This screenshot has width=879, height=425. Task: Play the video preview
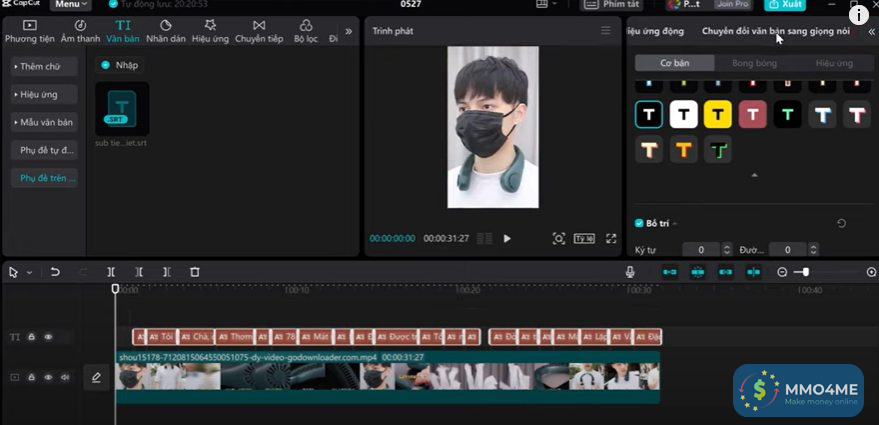(x=507, y=239)
